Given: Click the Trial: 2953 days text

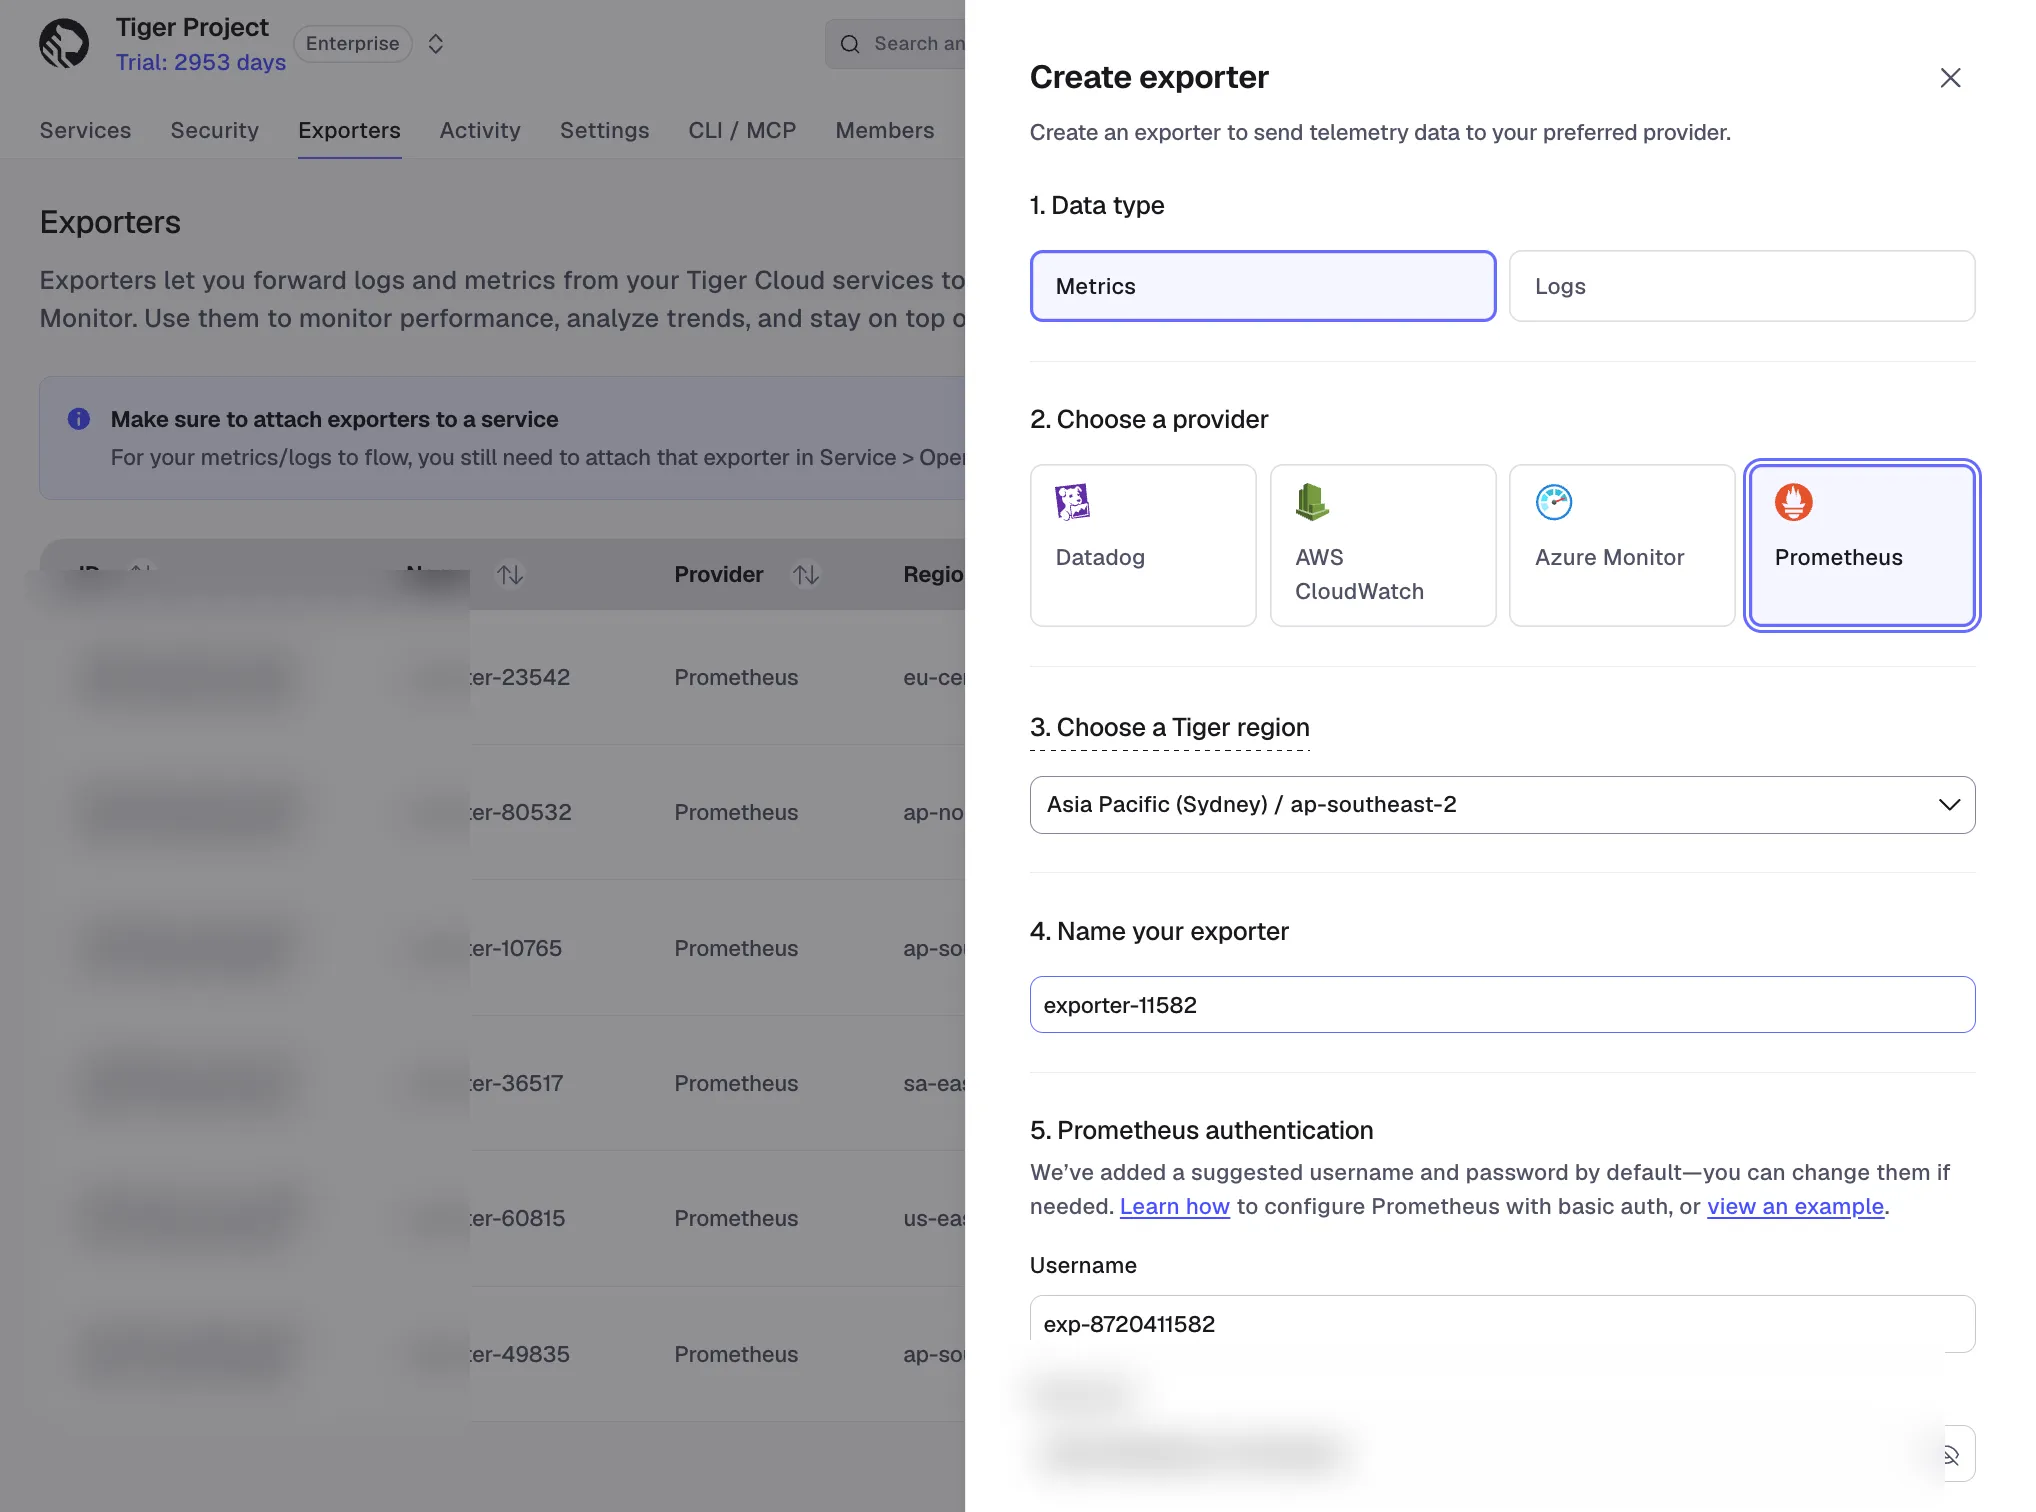Looking at the screenshot, I should click(x=200, y=62).
